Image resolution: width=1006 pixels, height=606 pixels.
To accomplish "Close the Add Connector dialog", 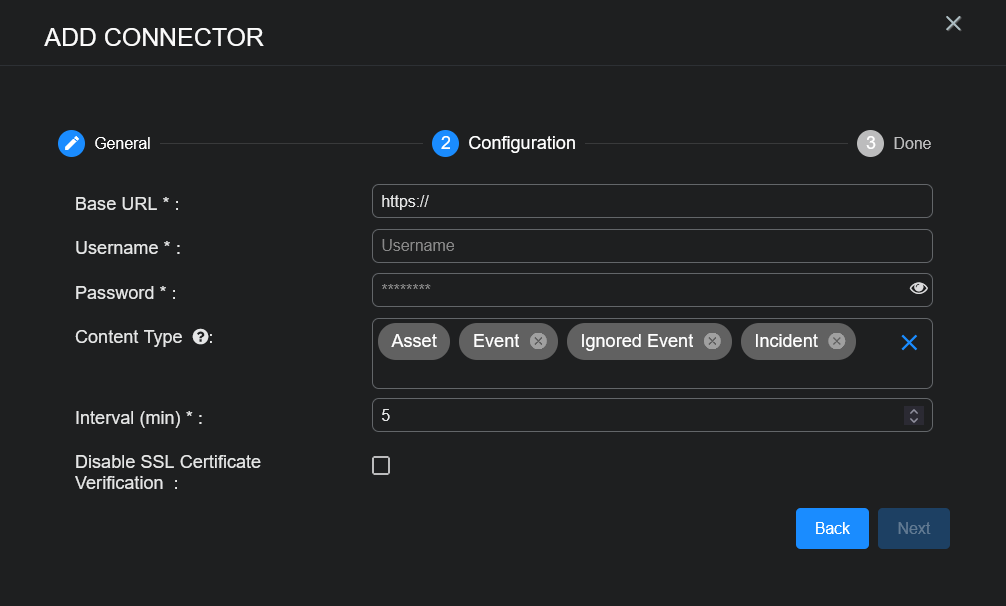I will click(953, 23).
